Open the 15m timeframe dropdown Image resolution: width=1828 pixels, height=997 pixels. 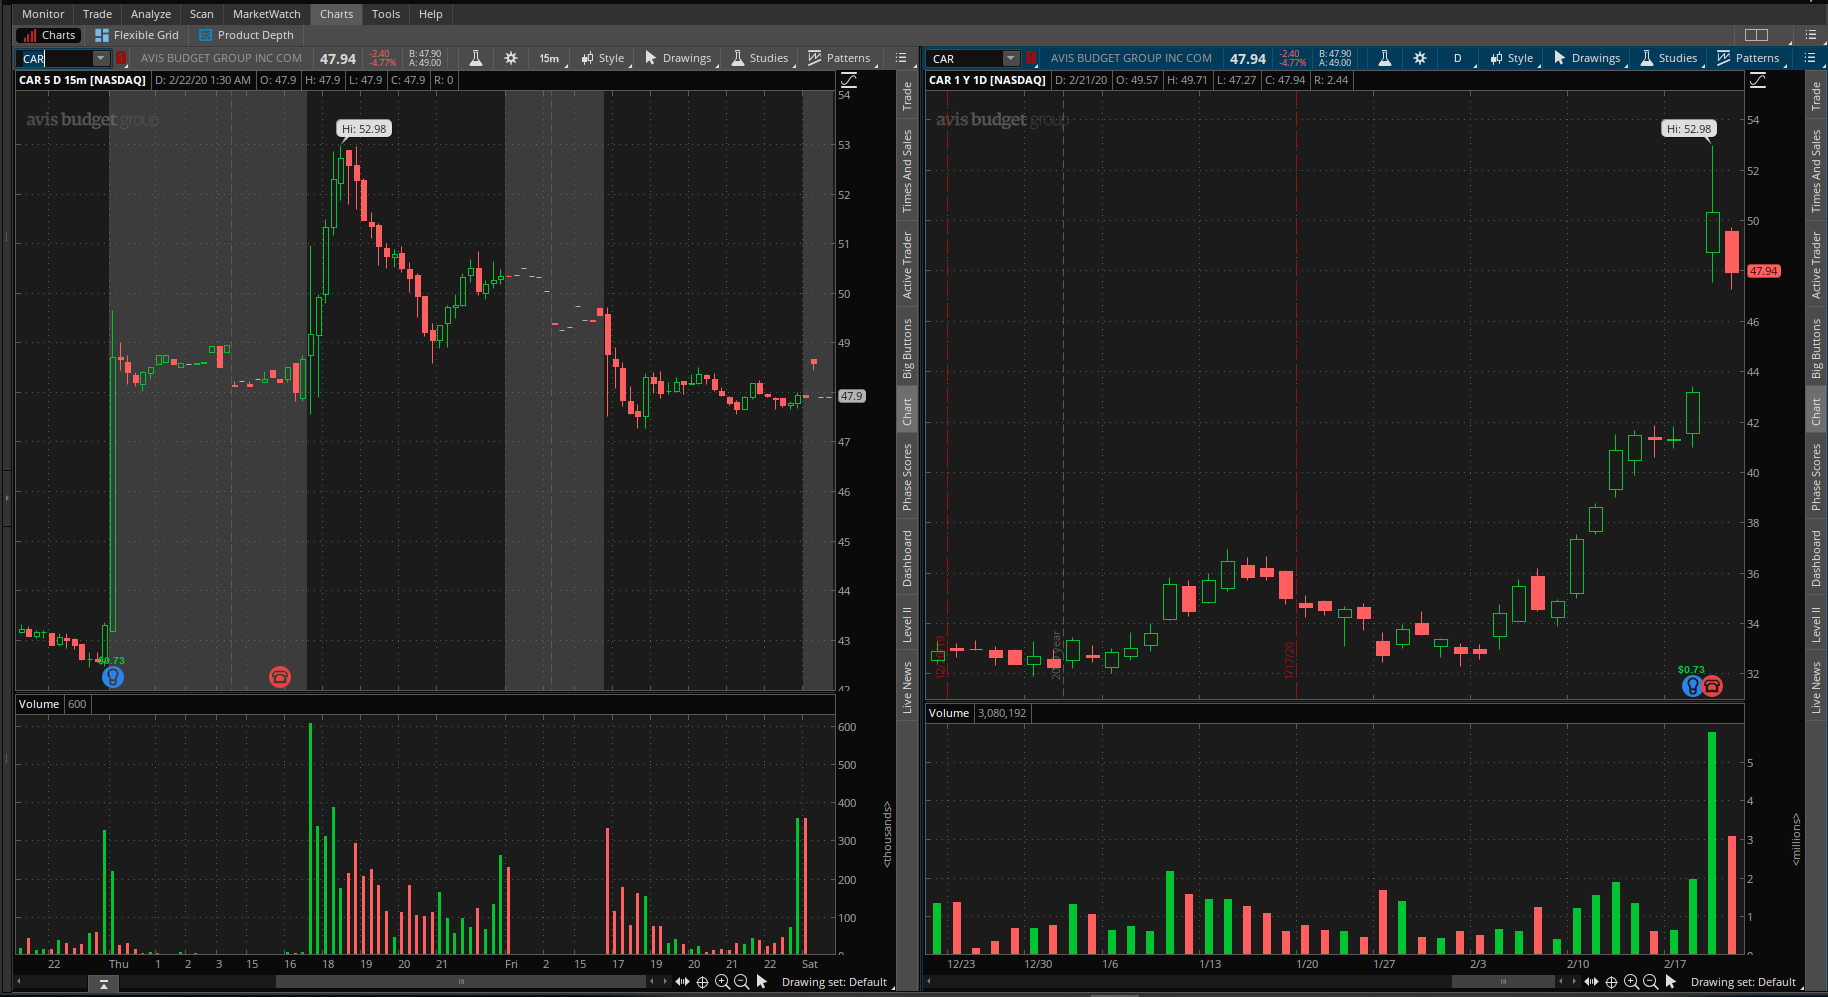[x=551, y=58]
